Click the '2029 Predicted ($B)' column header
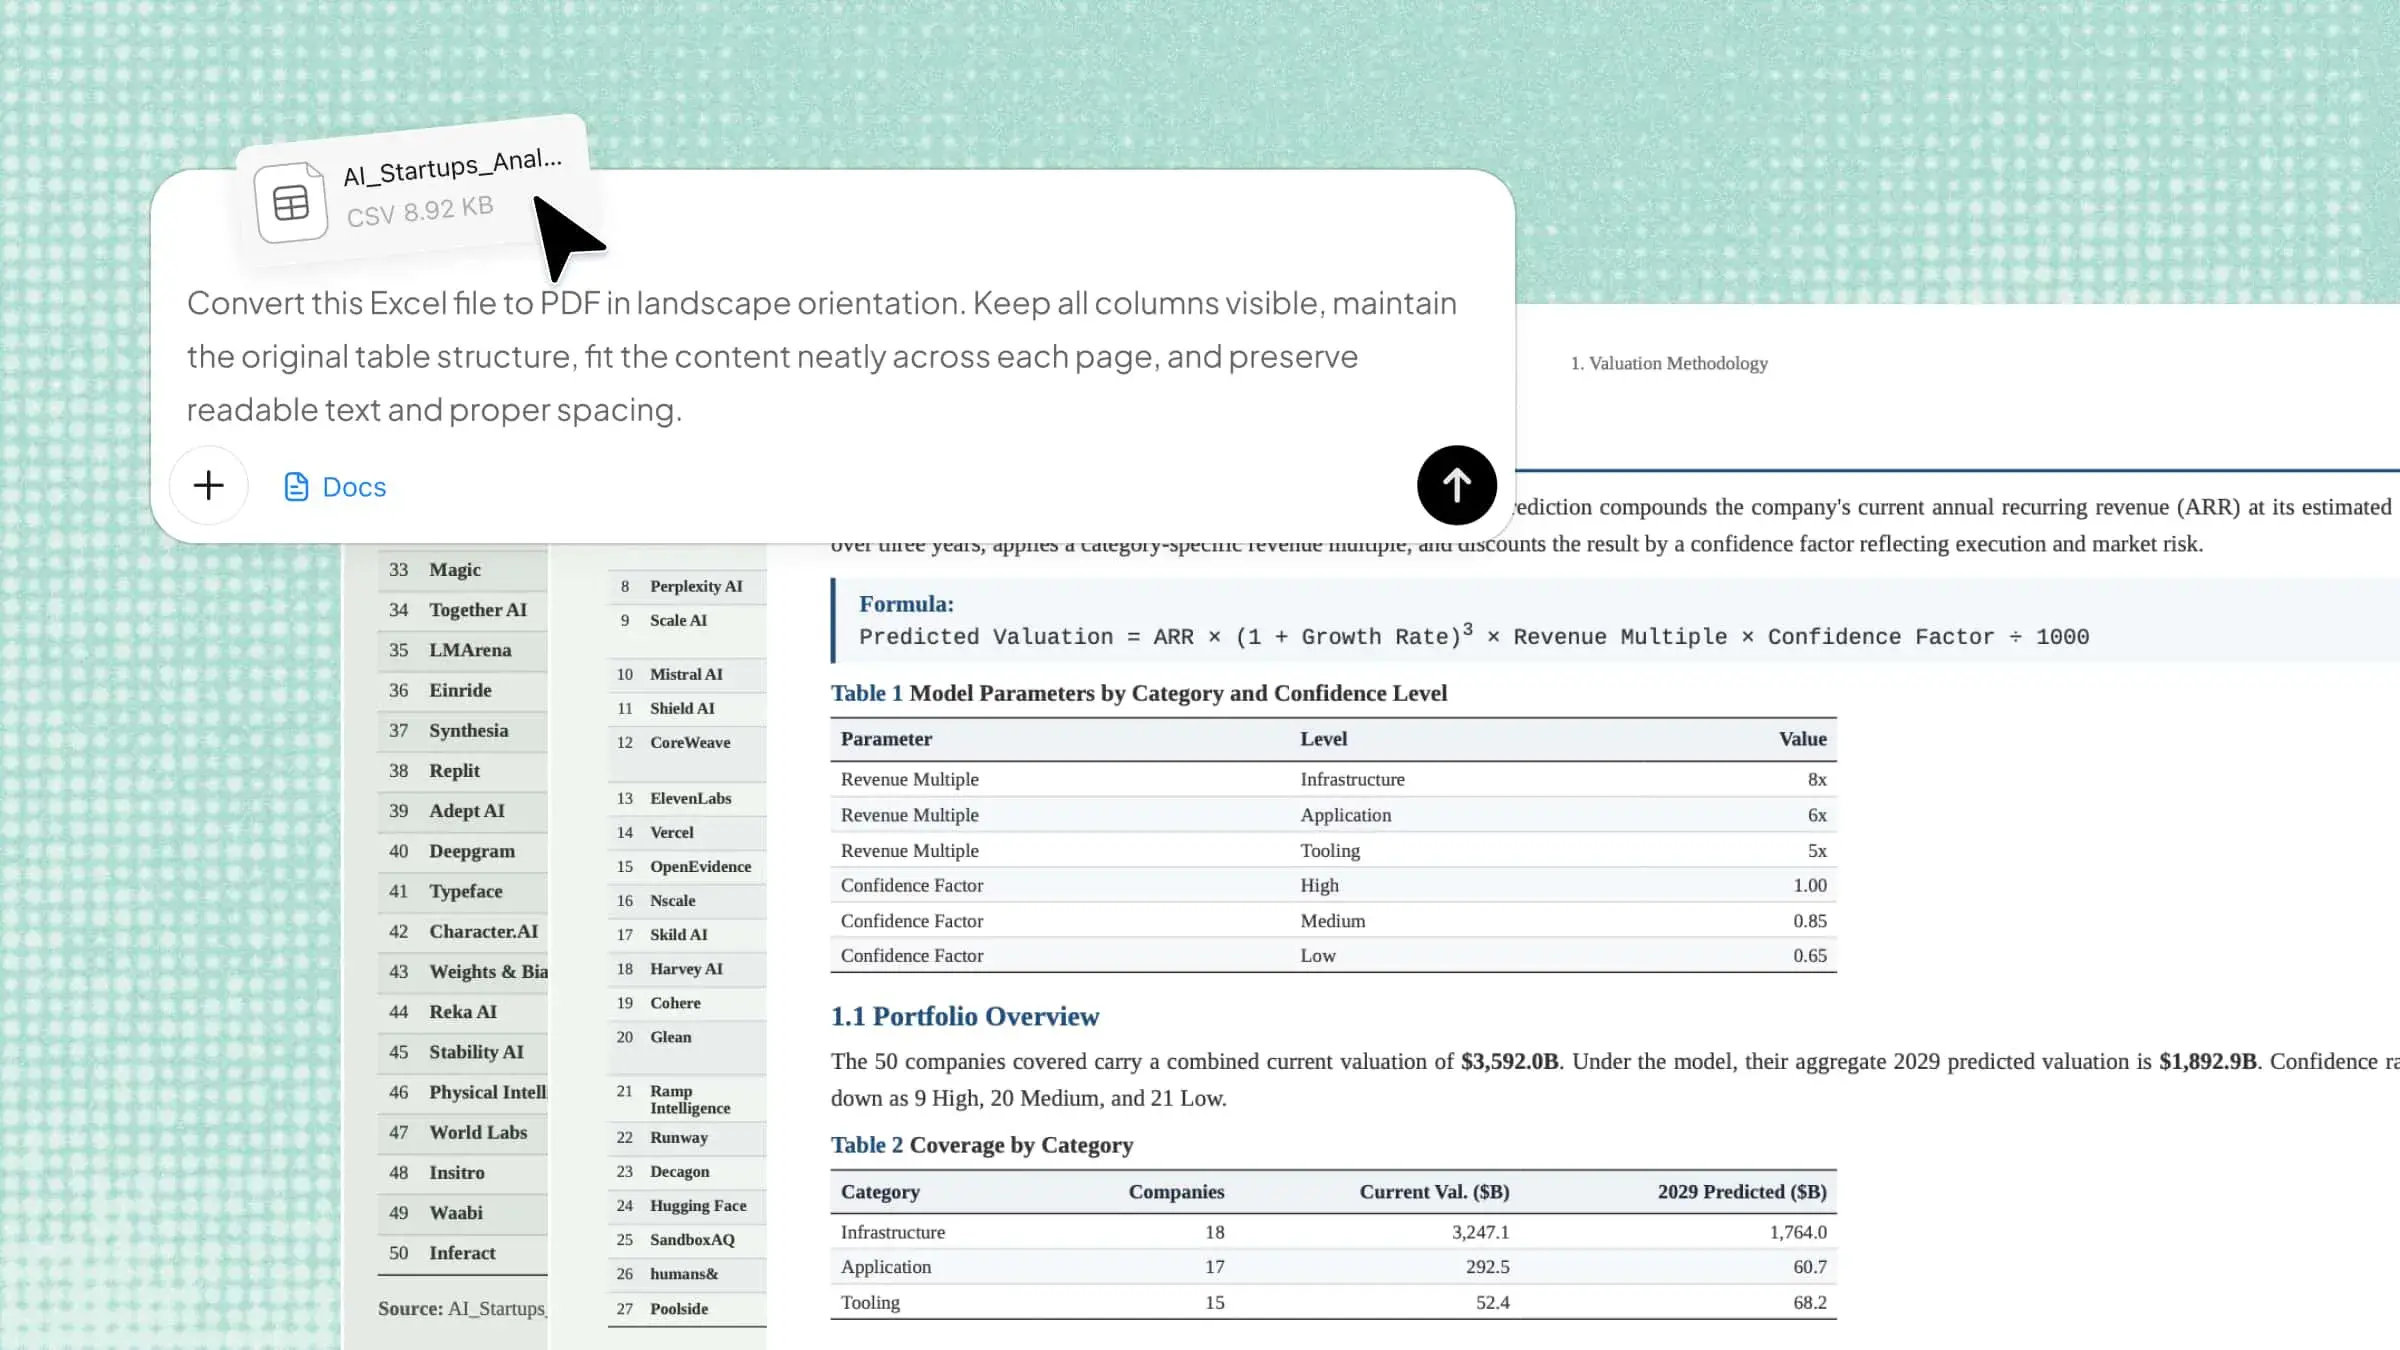The width and height of the screenshot is (2400, 1350). point(1742,1192)
